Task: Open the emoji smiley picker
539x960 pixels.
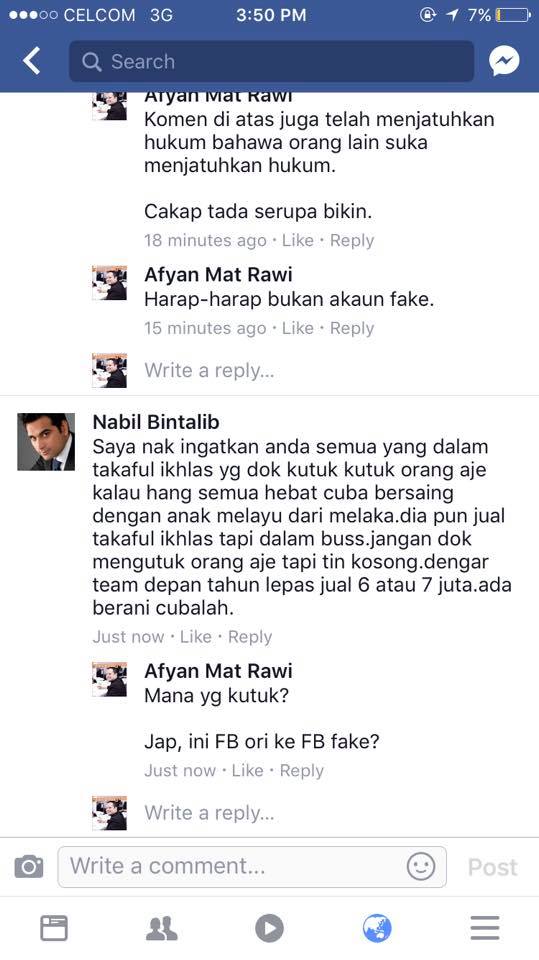Action: (421, 866)
